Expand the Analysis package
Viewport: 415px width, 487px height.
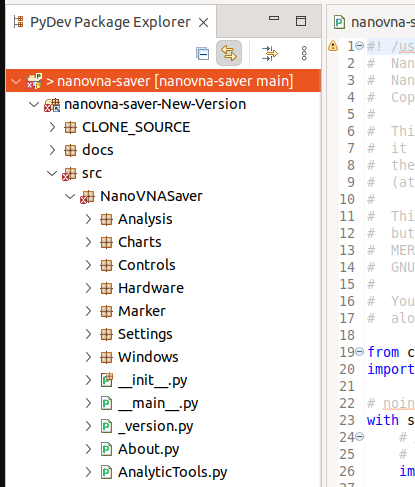coord(88,219)
